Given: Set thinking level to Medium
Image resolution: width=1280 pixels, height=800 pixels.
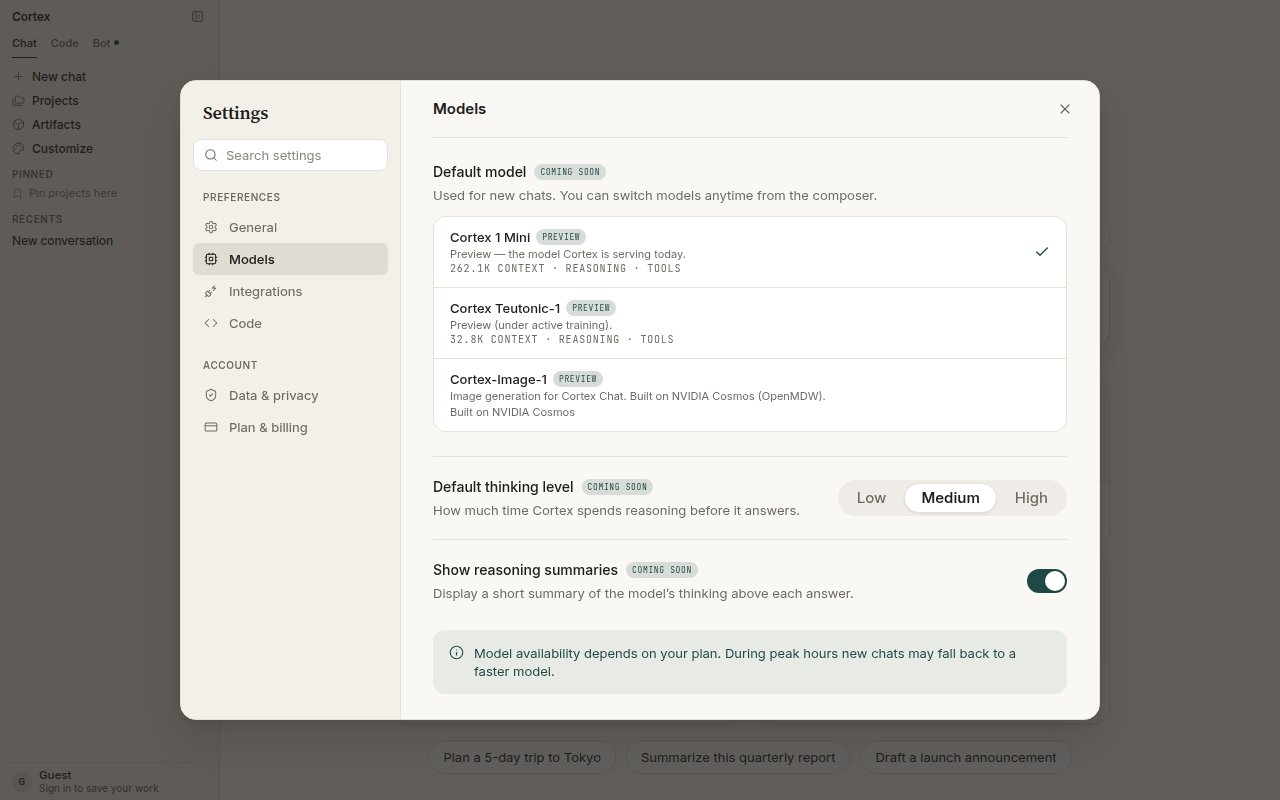Looking at the screenshot, I should [950, 498].
